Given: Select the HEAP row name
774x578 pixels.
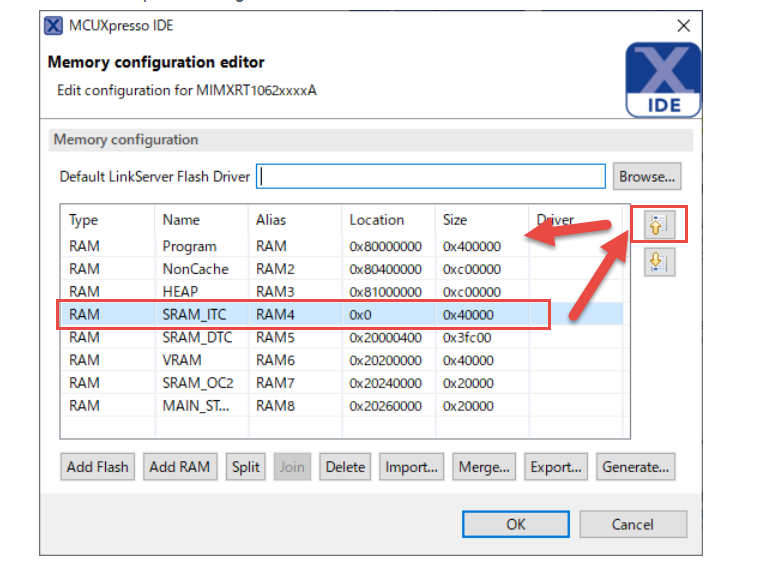Looking at the screenshot, I should [180, 292].
